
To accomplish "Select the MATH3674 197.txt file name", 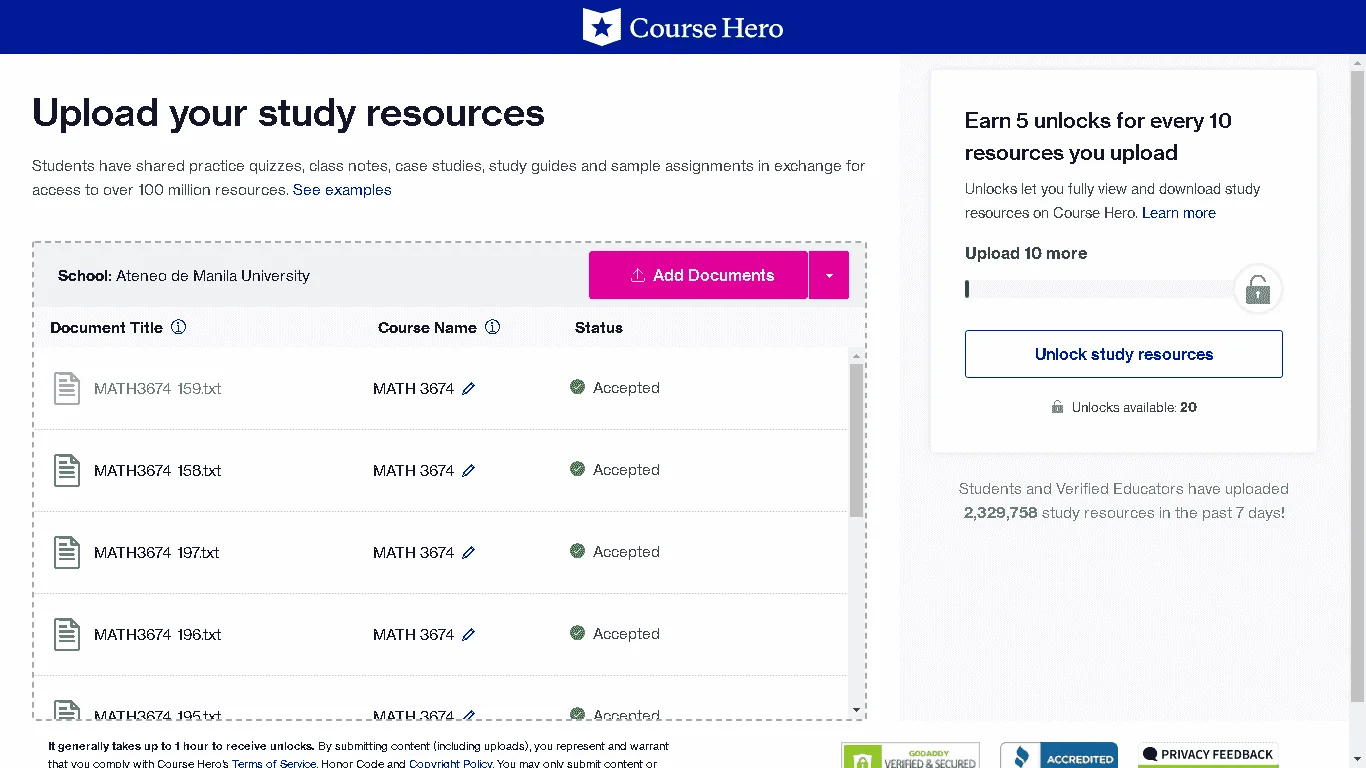I will click(157, 553).
